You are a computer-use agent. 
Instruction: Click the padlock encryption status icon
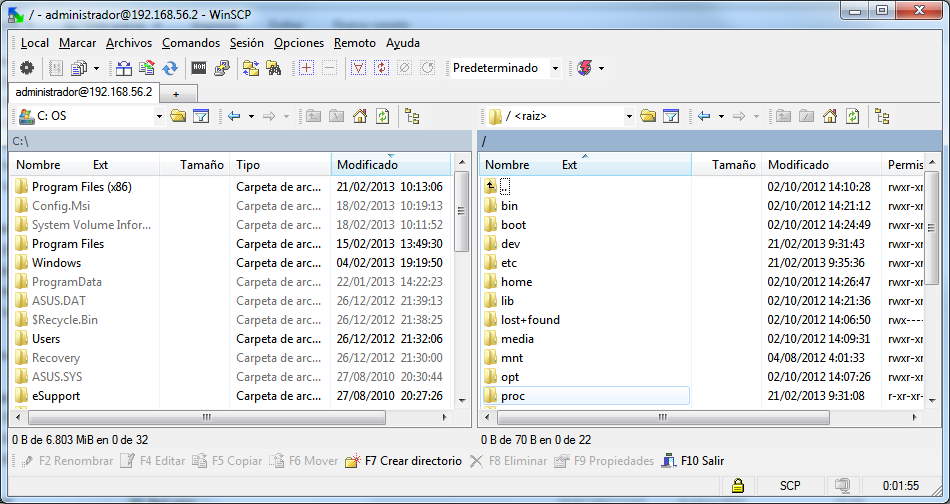[x=737, y=486]
